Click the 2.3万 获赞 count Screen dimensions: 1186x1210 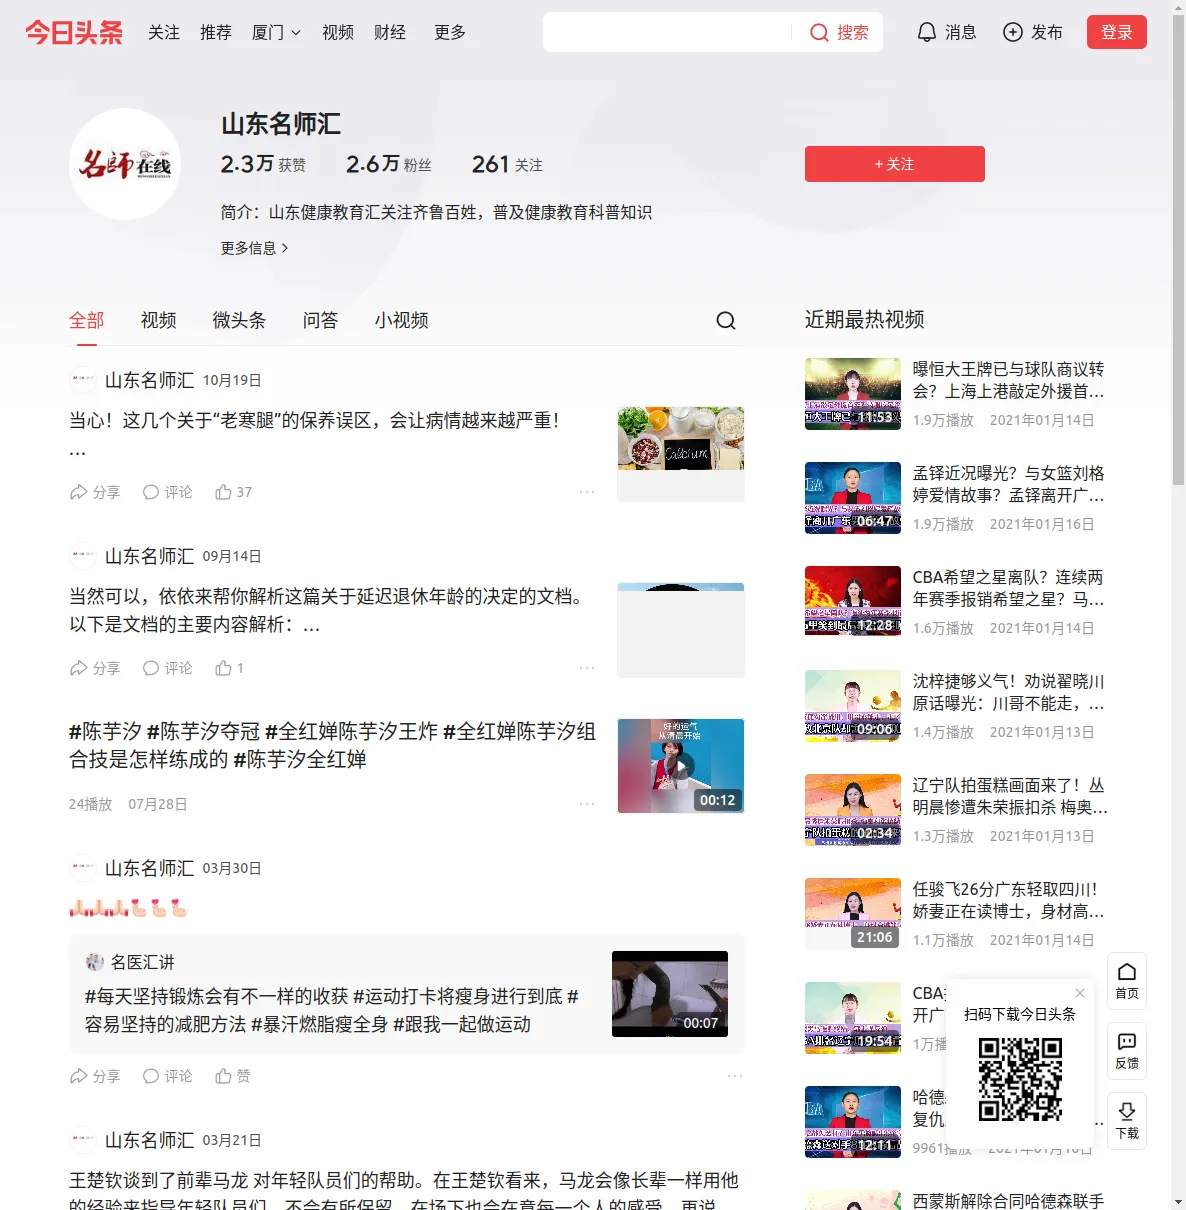(x=263, y=164)
